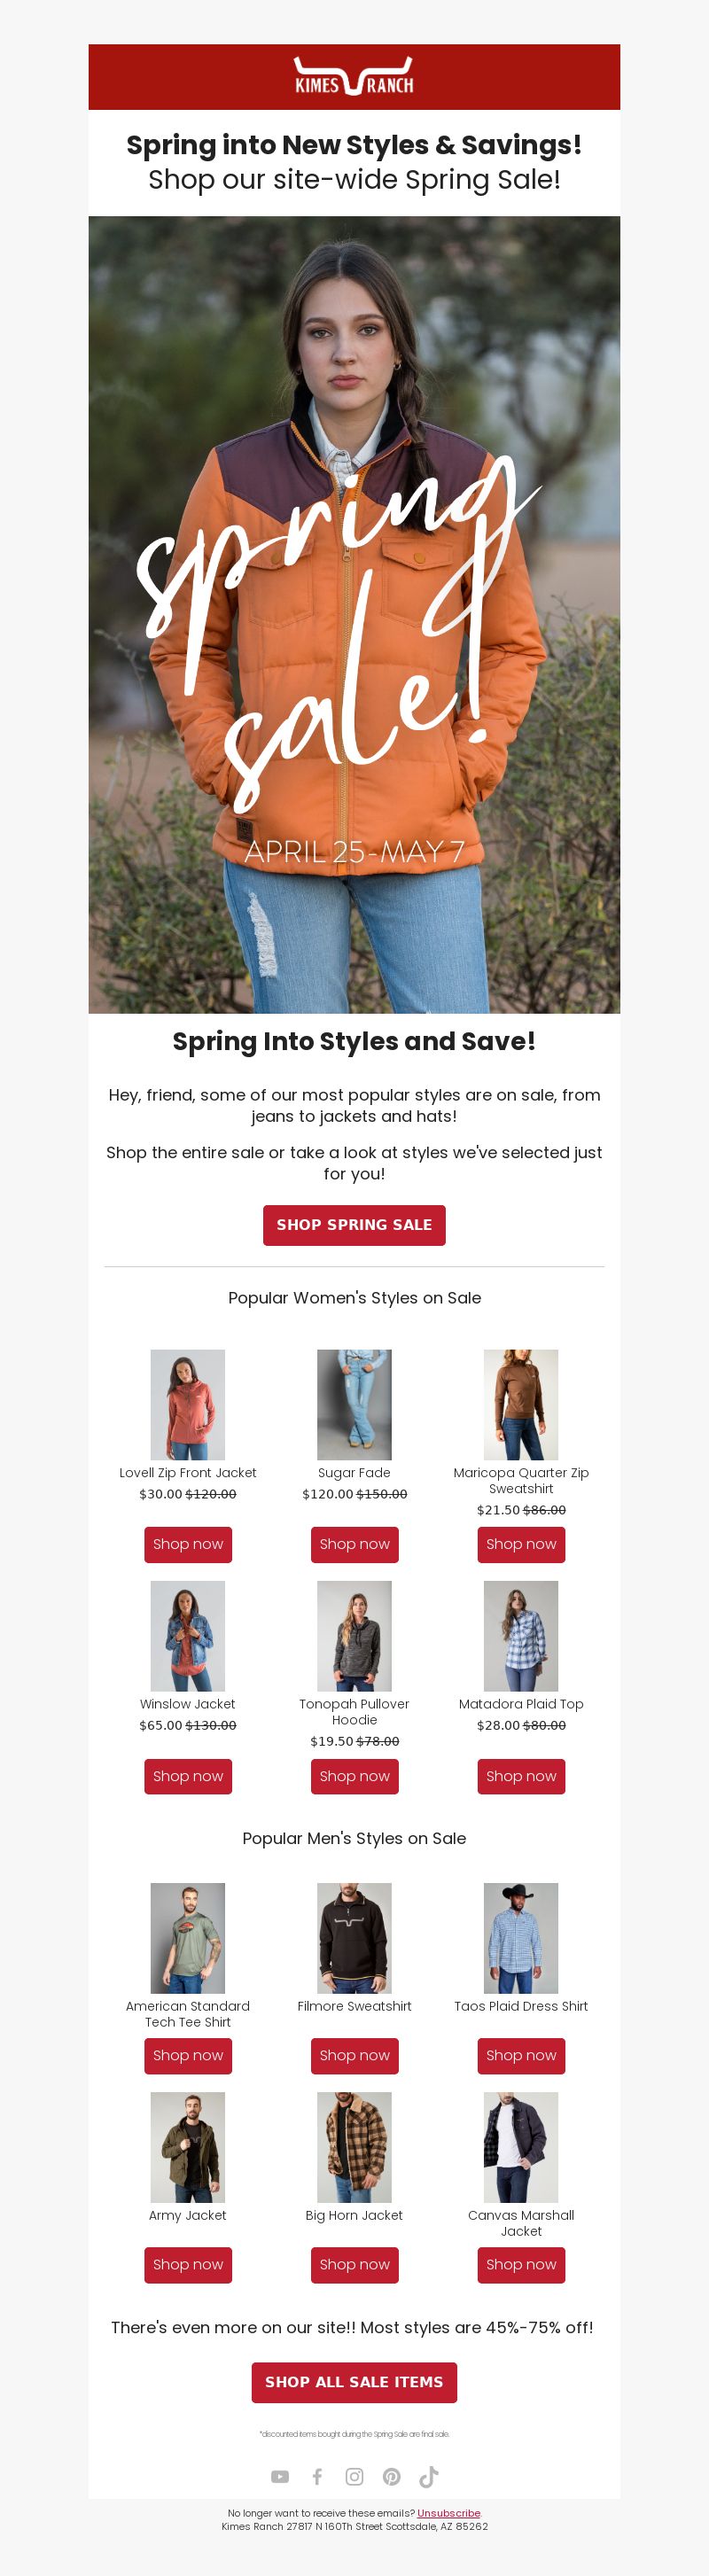Open the Pinterest social icon
This screenshot has width=709, height=2576.
391,2476
